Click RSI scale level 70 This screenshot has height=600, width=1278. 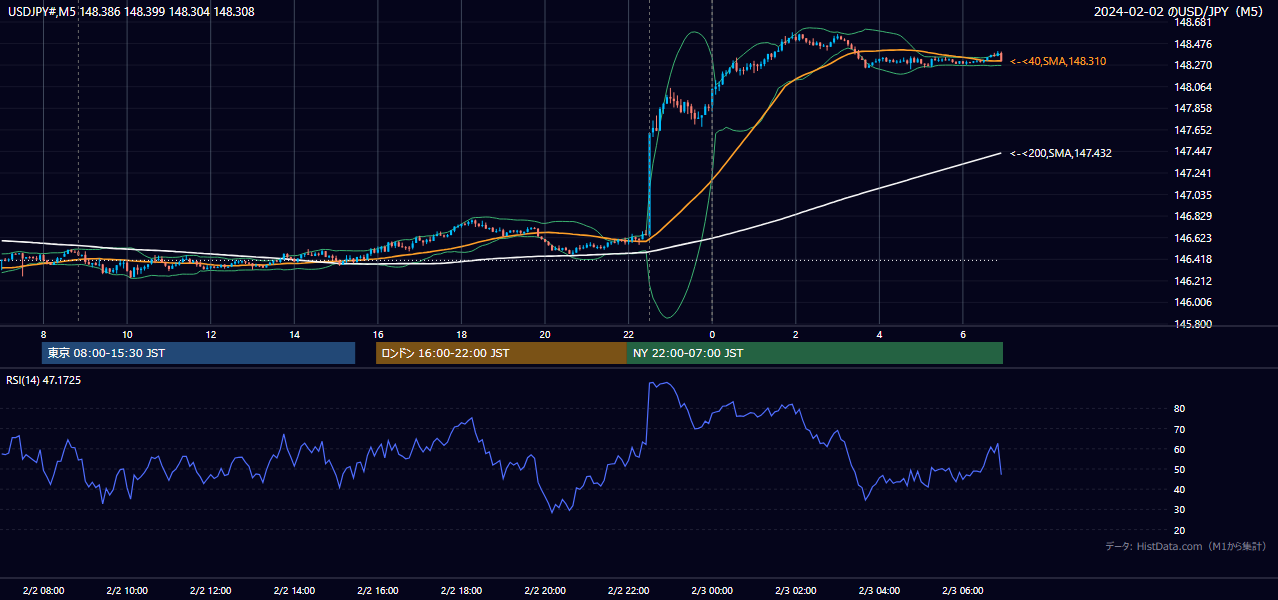[1180, 429]
